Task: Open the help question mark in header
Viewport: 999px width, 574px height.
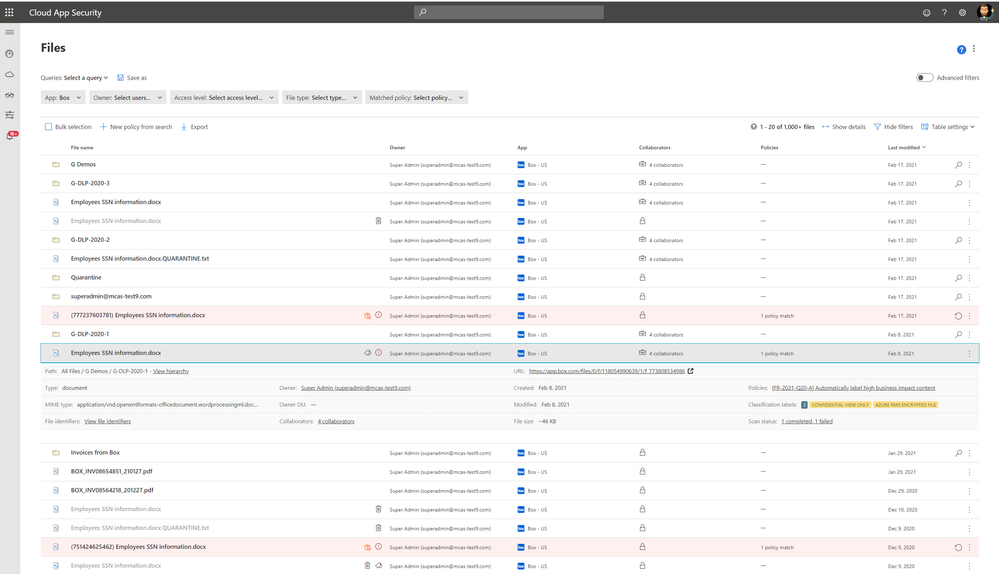Action: pyautogui.click(x=944, y=13)
